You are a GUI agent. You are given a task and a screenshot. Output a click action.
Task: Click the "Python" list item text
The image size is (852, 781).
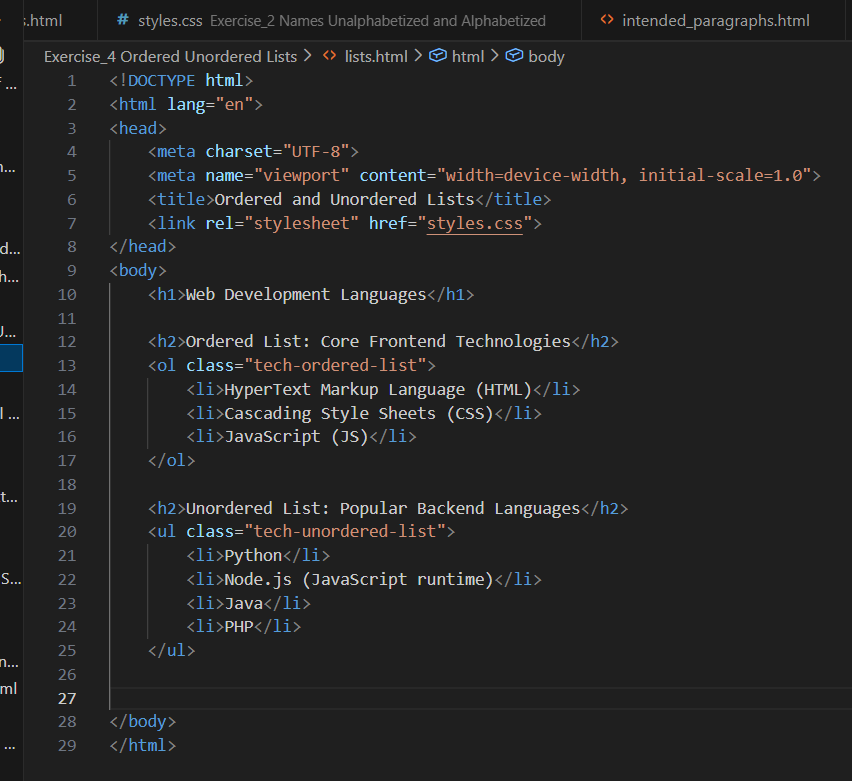tap(254, 556)
